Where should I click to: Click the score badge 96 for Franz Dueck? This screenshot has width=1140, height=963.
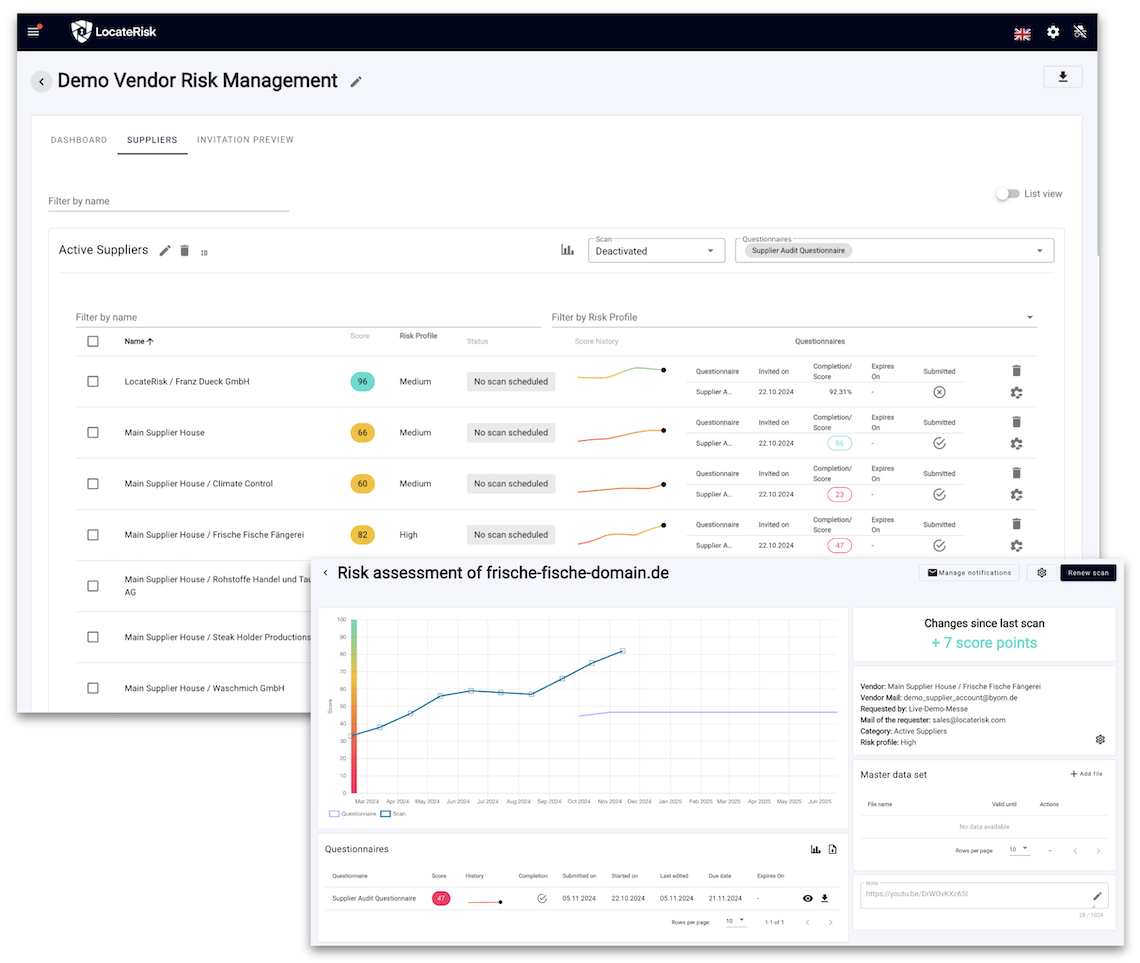click(362, 381)
